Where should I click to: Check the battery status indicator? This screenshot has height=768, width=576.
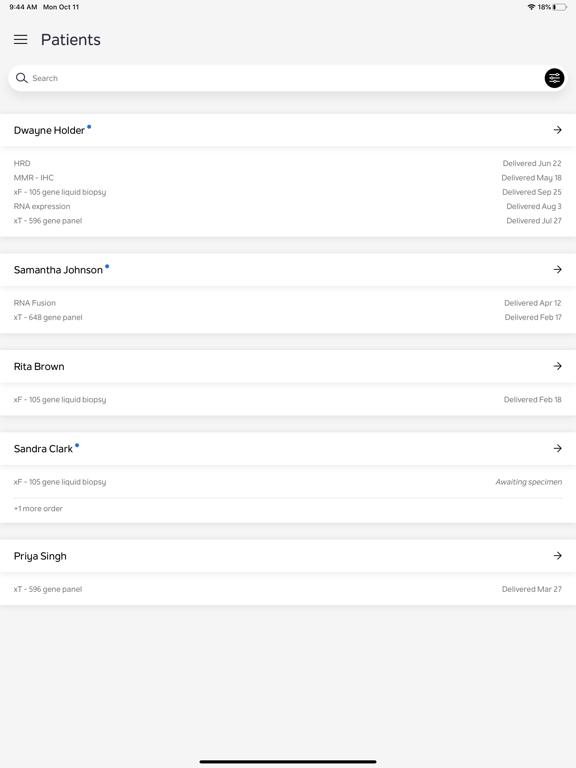[x=560, y=7]
